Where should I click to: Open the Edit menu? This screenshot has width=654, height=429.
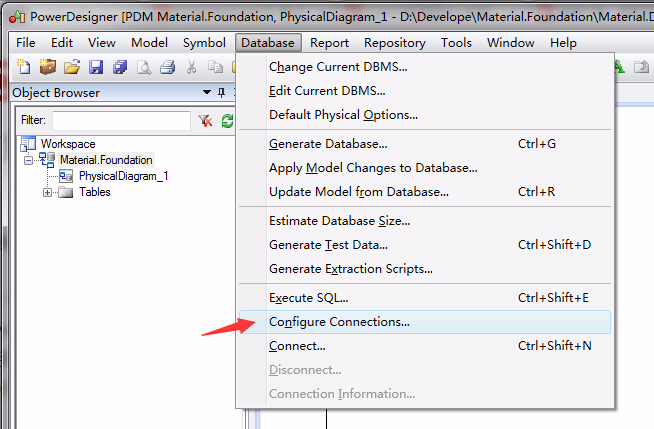click(x=62, y=43)
